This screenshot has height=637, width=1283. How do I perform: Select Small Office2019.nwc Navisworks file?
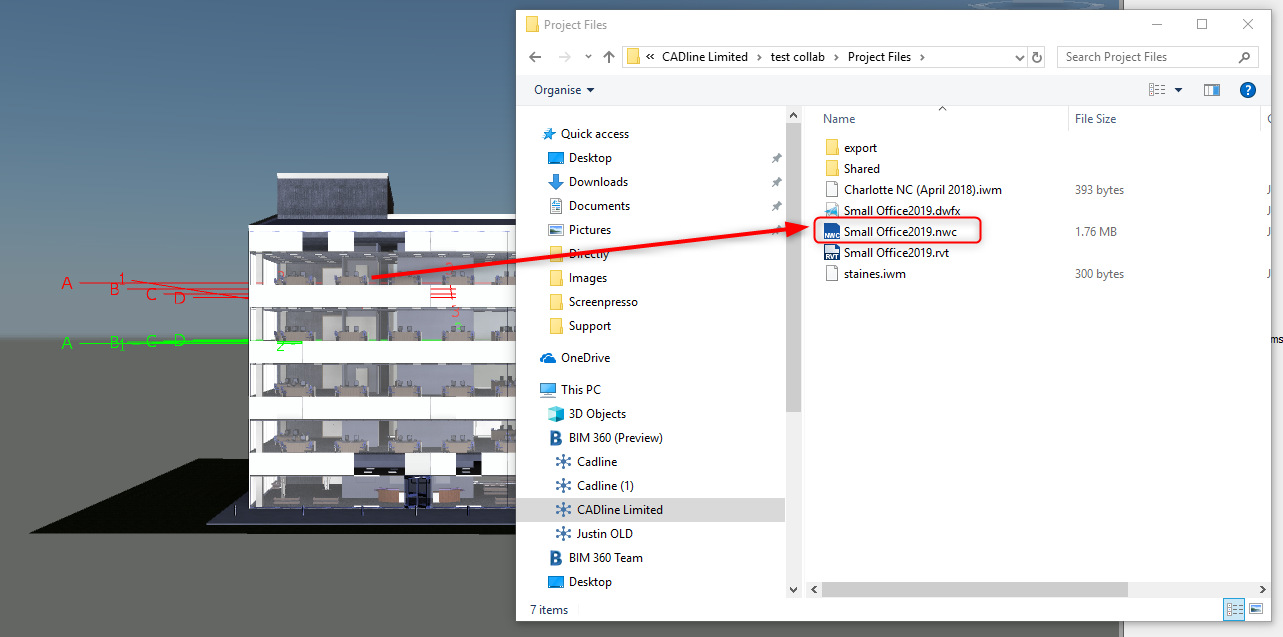(900, 232)
